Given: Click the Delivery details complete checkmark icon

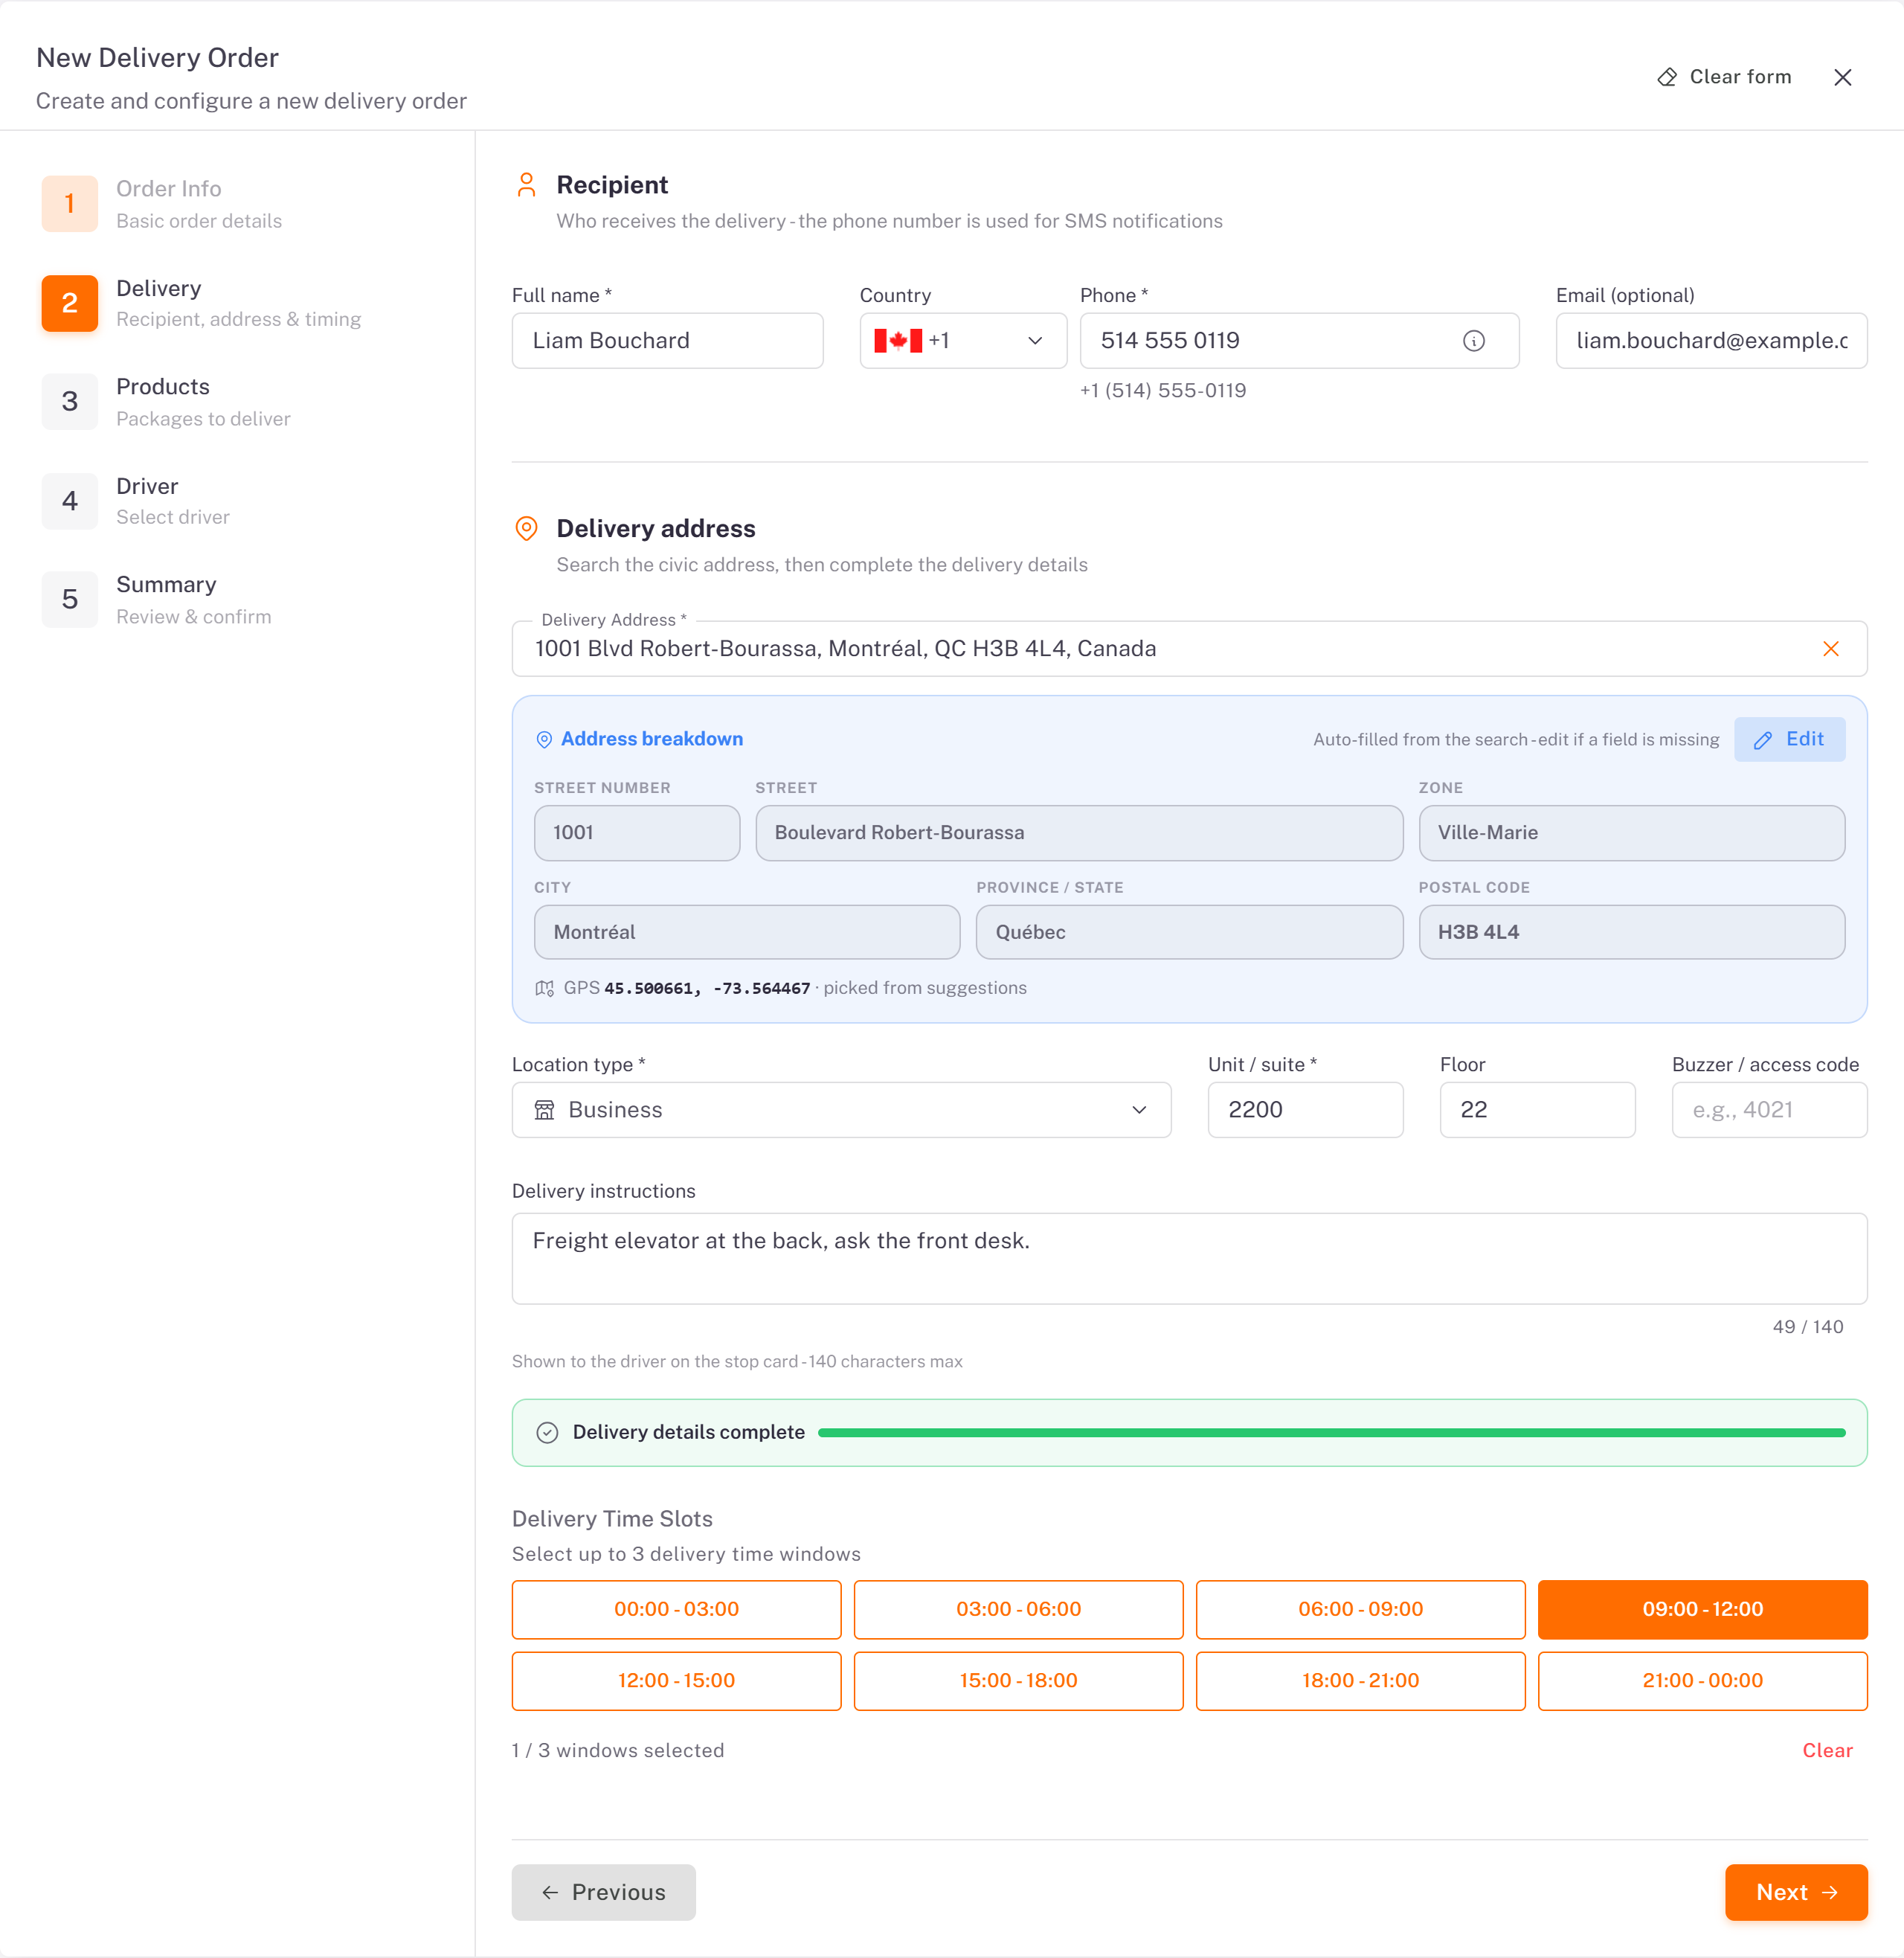Looking at the screenshot, I should click(547, 1432).
